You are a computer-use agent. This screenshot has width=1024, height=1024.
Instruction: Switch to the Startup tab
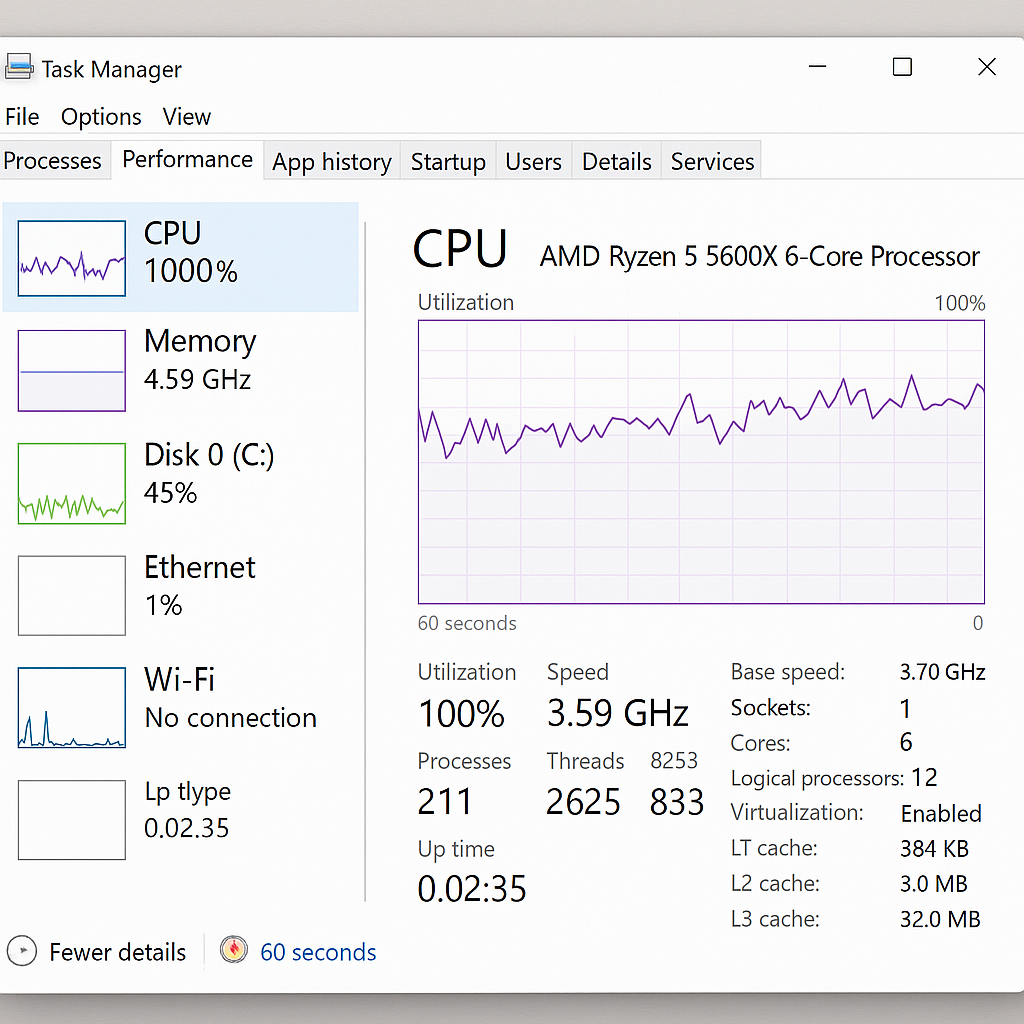[x=448, y=160]
